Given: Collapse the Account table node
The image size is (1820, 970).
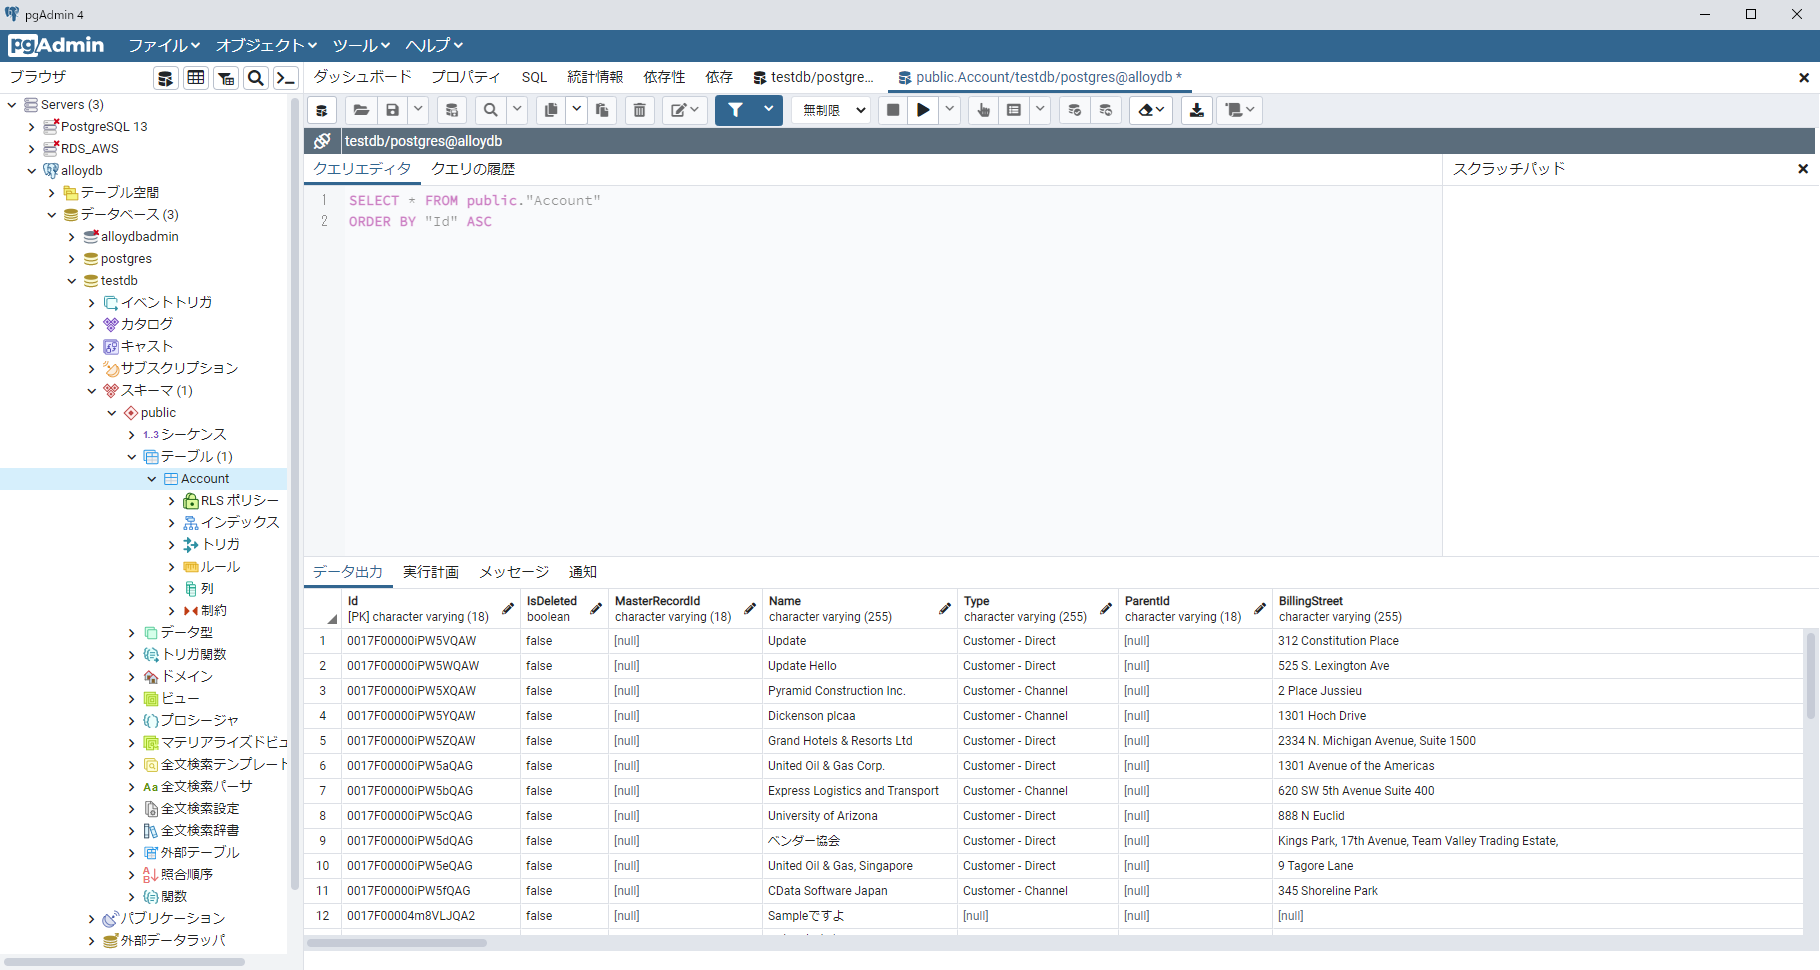Looking at the screenshot, I should pos(152,479).
